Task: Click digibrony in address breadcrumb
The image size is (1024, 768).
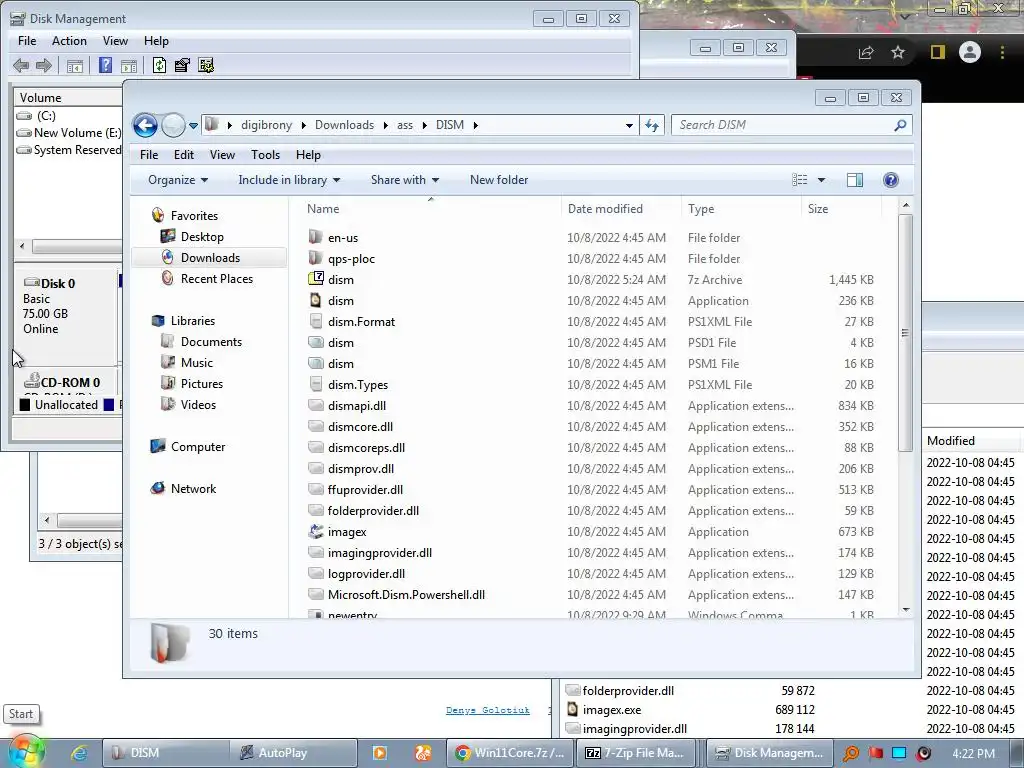Action: (266, 125)
